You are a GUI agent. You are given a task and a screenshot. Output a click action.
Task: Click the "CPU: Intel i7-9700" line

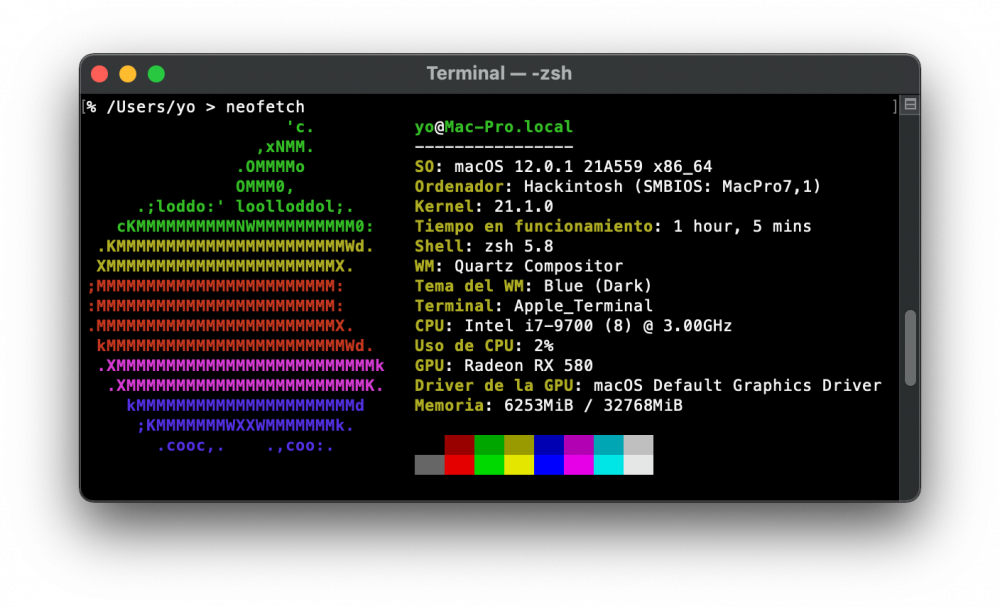[573, 326]
